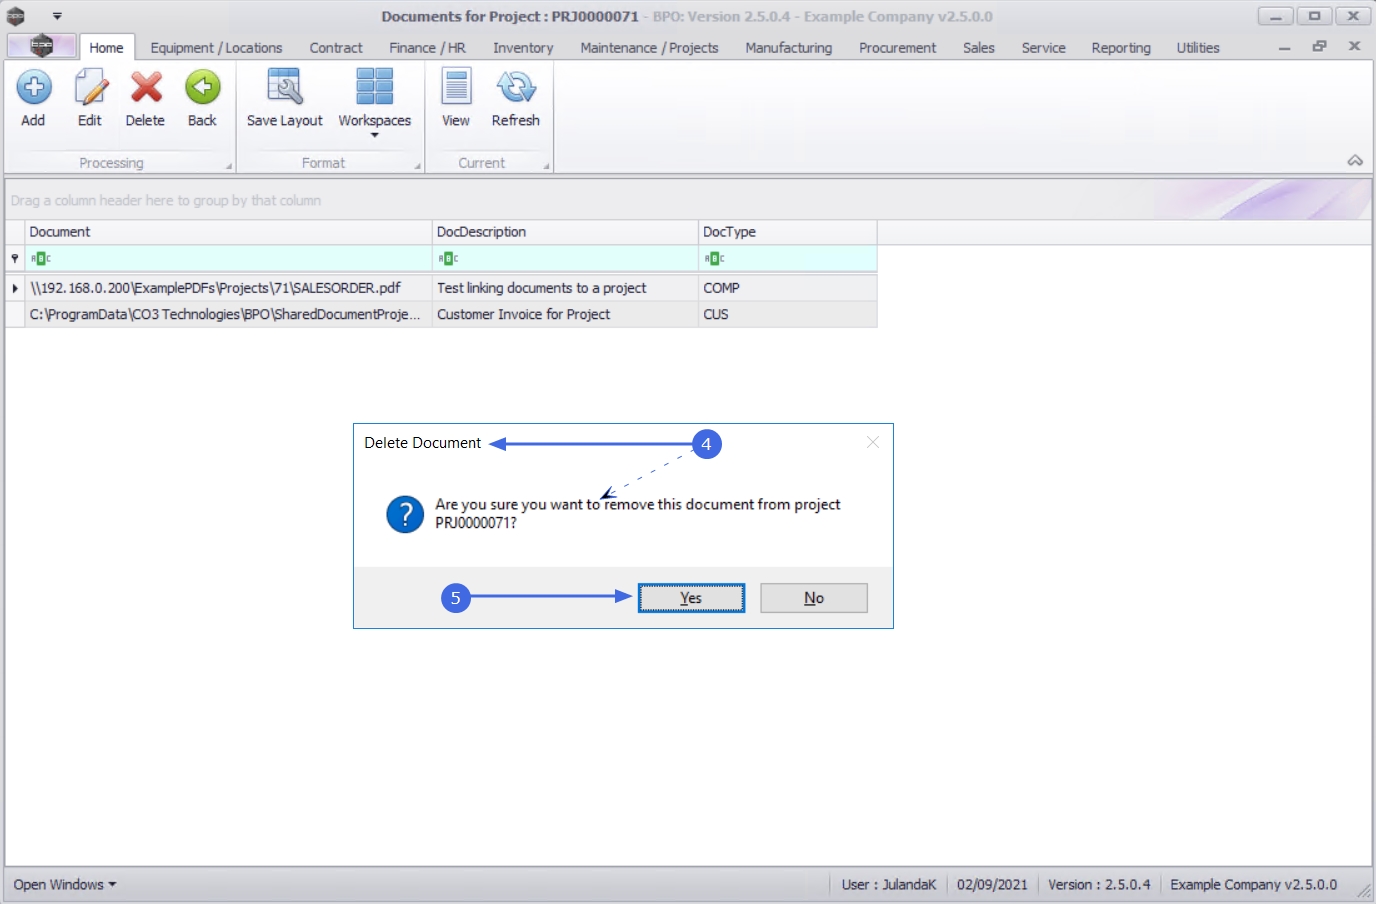Viewport: 1376px width, 904px height.
Task: Click the 02/09/2021 date in status bar
Action: click(x=992, y=885)
